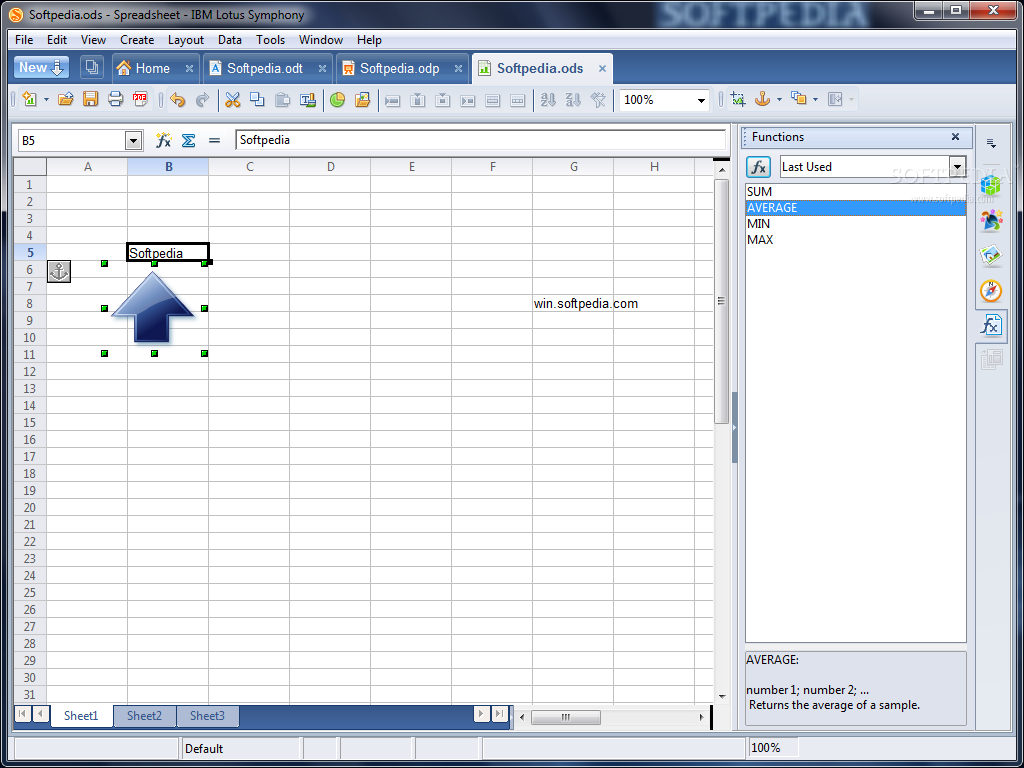
Task: Select the Functions fx sidebar tab icon
Action: 991,325
